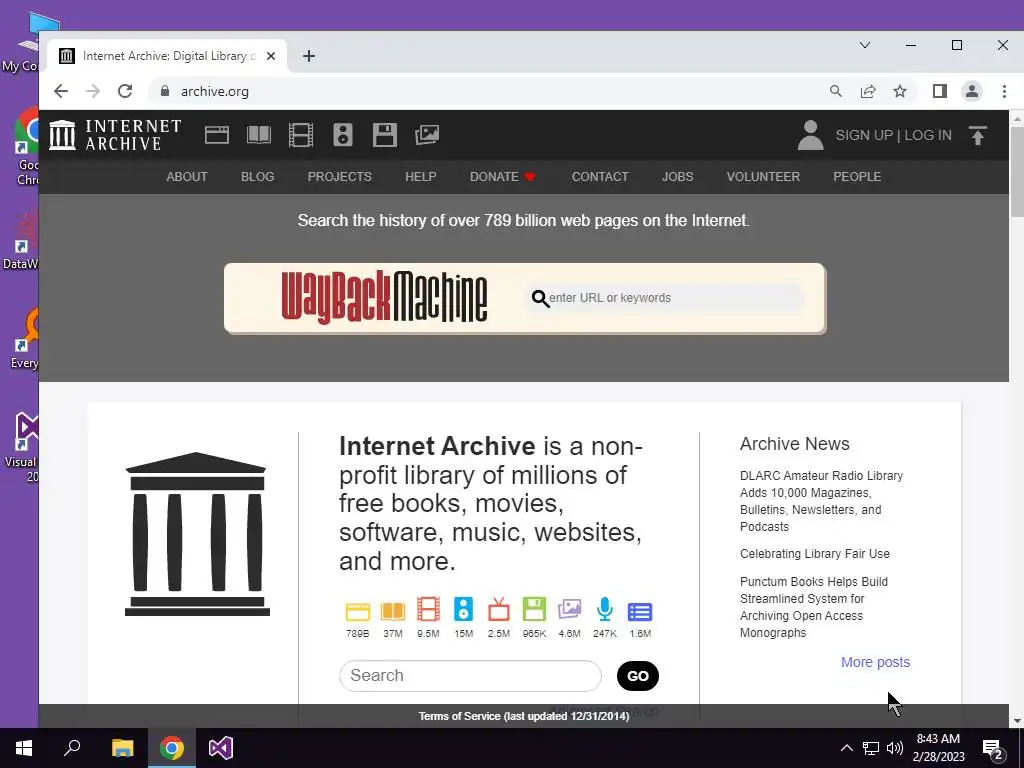Click the TV icon labeled 2.5M
This screenshot has width=1024, height=768.
coord(499,609)
